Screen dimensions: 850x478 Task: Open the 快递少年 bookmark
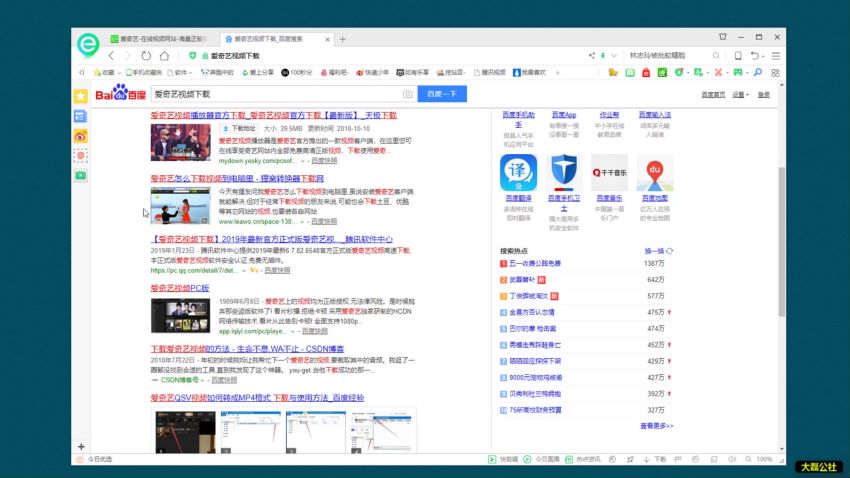click(372, 72)
